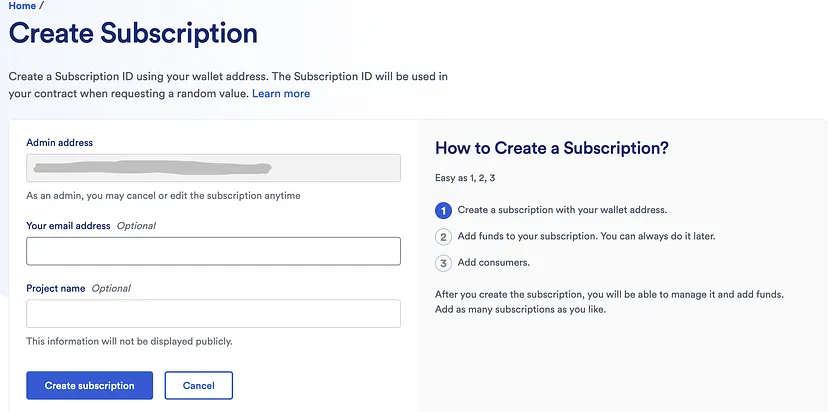
Task: Click the Admin address label
Action: point(60,143)
